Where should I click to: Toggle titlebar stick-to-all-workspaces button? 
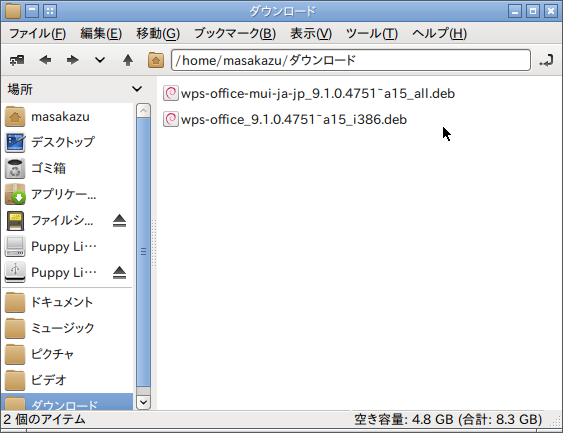(50, 11)
